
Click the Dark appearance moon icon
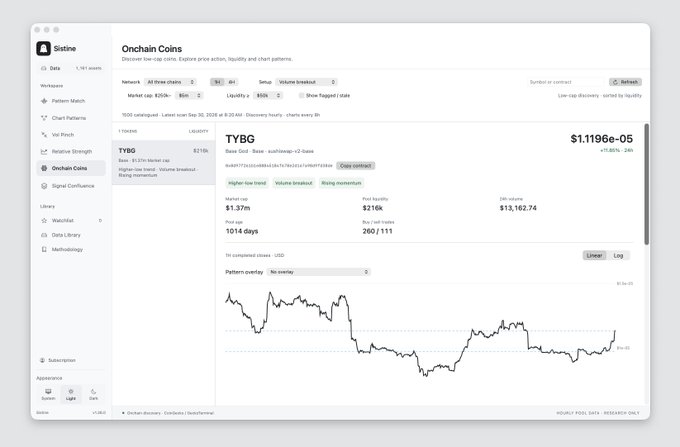coord(93,392)
